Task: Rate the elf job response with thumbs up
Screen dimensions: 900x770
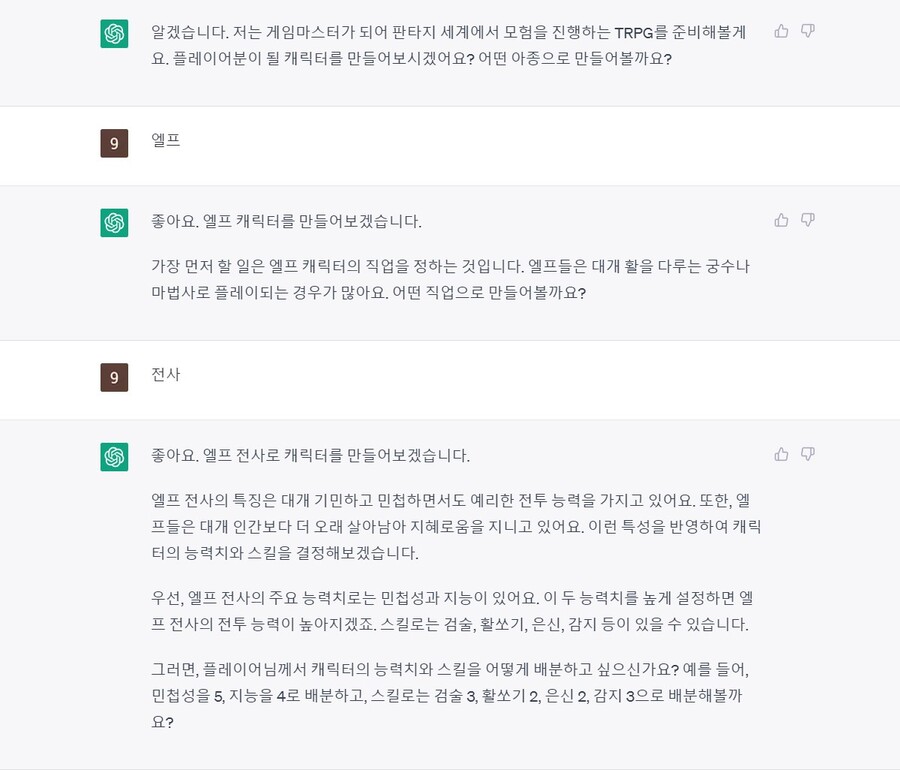Action: click(781, 220)
